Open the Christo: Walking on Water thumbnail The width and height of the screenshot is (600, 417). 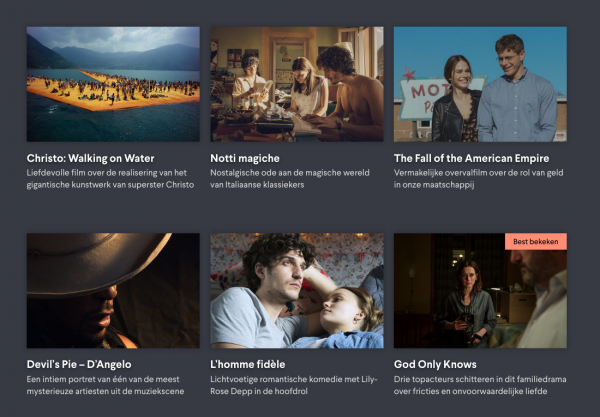pyautogui.click(x=113, y=84)
